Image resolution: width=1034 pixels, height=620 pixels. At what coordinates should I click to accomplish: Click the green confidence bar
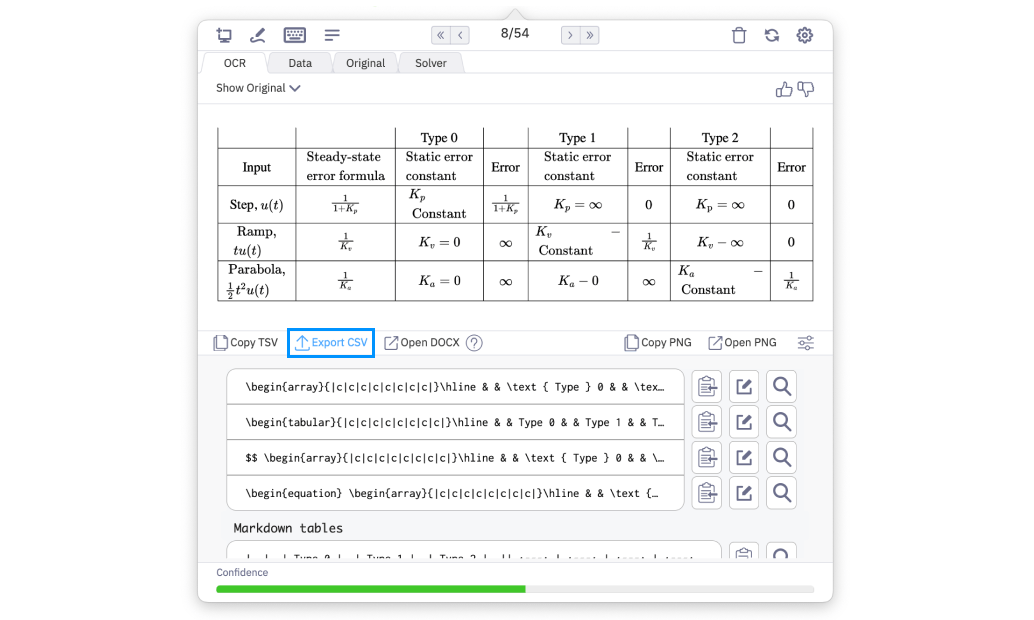(x=370, y=590)
